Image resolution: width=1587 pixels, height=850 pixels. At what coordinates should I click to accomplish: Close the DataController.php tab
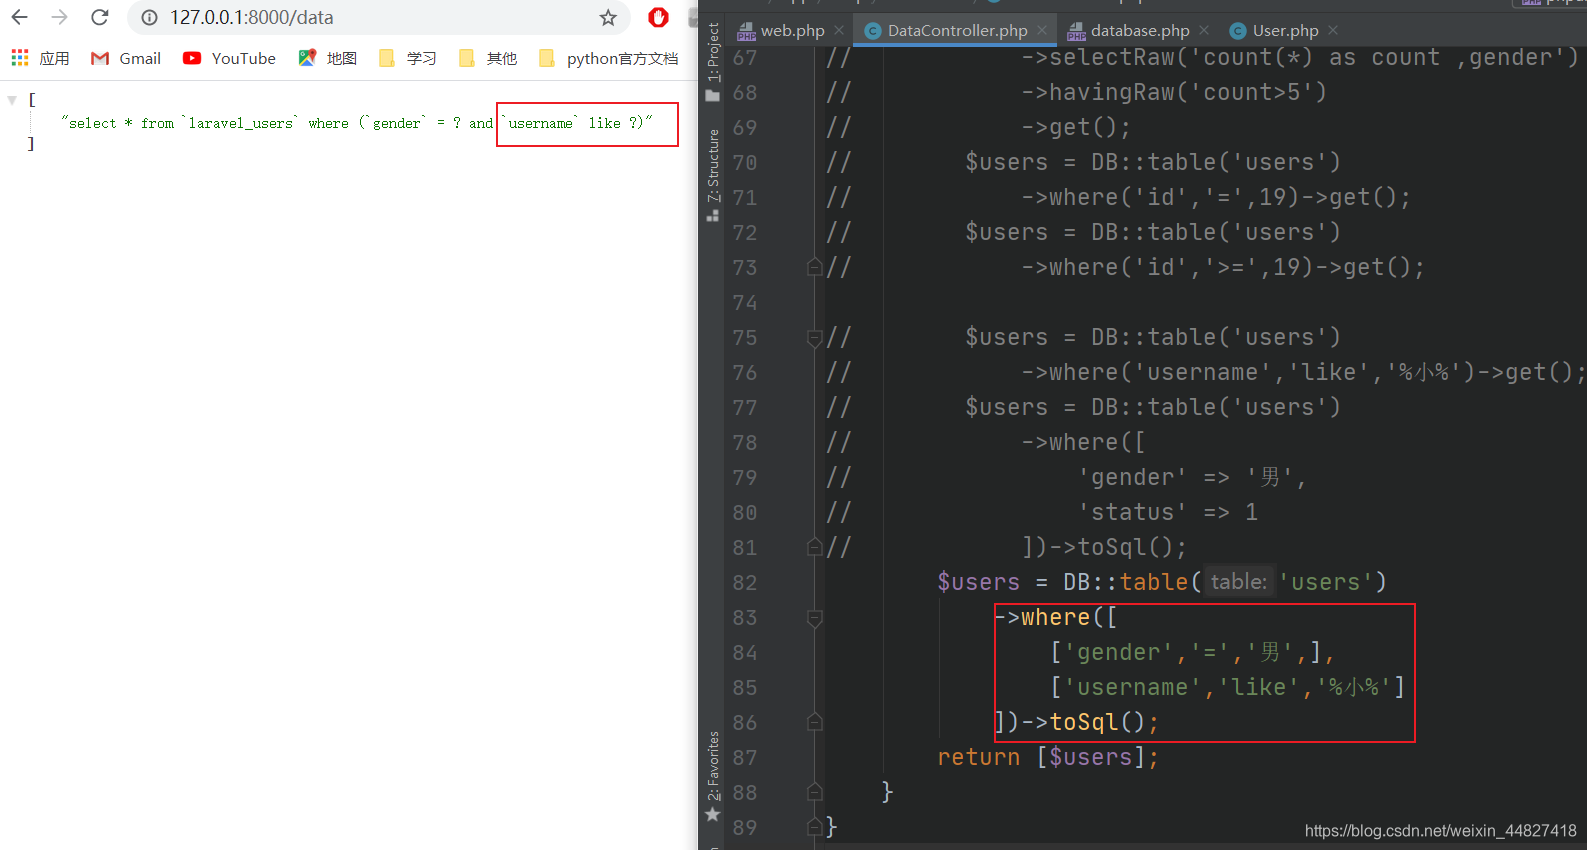point(1042,30)
